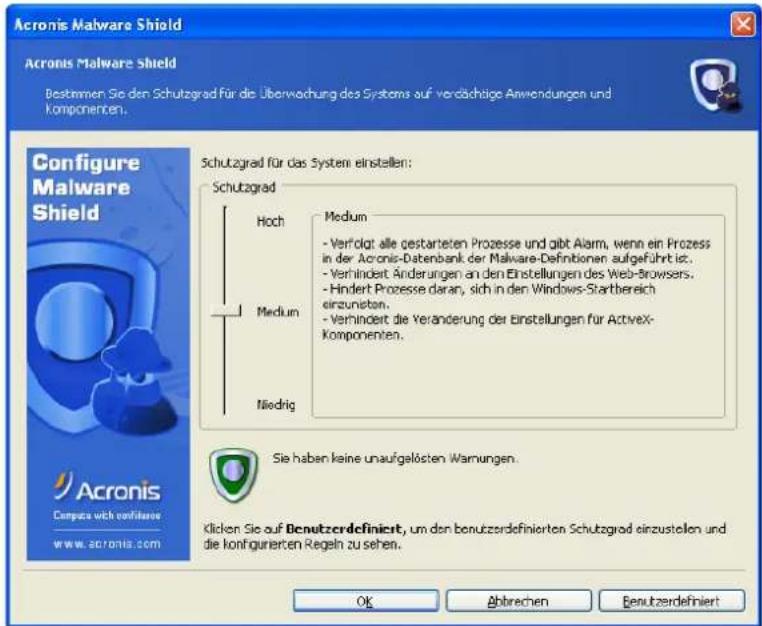Click the 'Configure Malware Shield' sidebar title
Screen dimensions: 762x626
[86, 188]
